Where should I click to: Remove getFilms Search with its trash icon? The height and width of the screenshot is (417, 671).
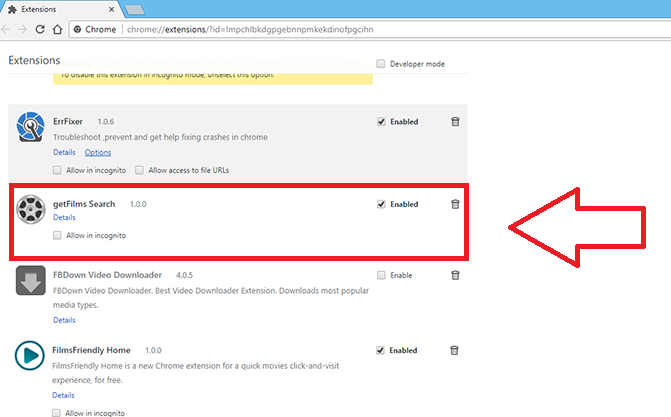(x=455, y=204)
